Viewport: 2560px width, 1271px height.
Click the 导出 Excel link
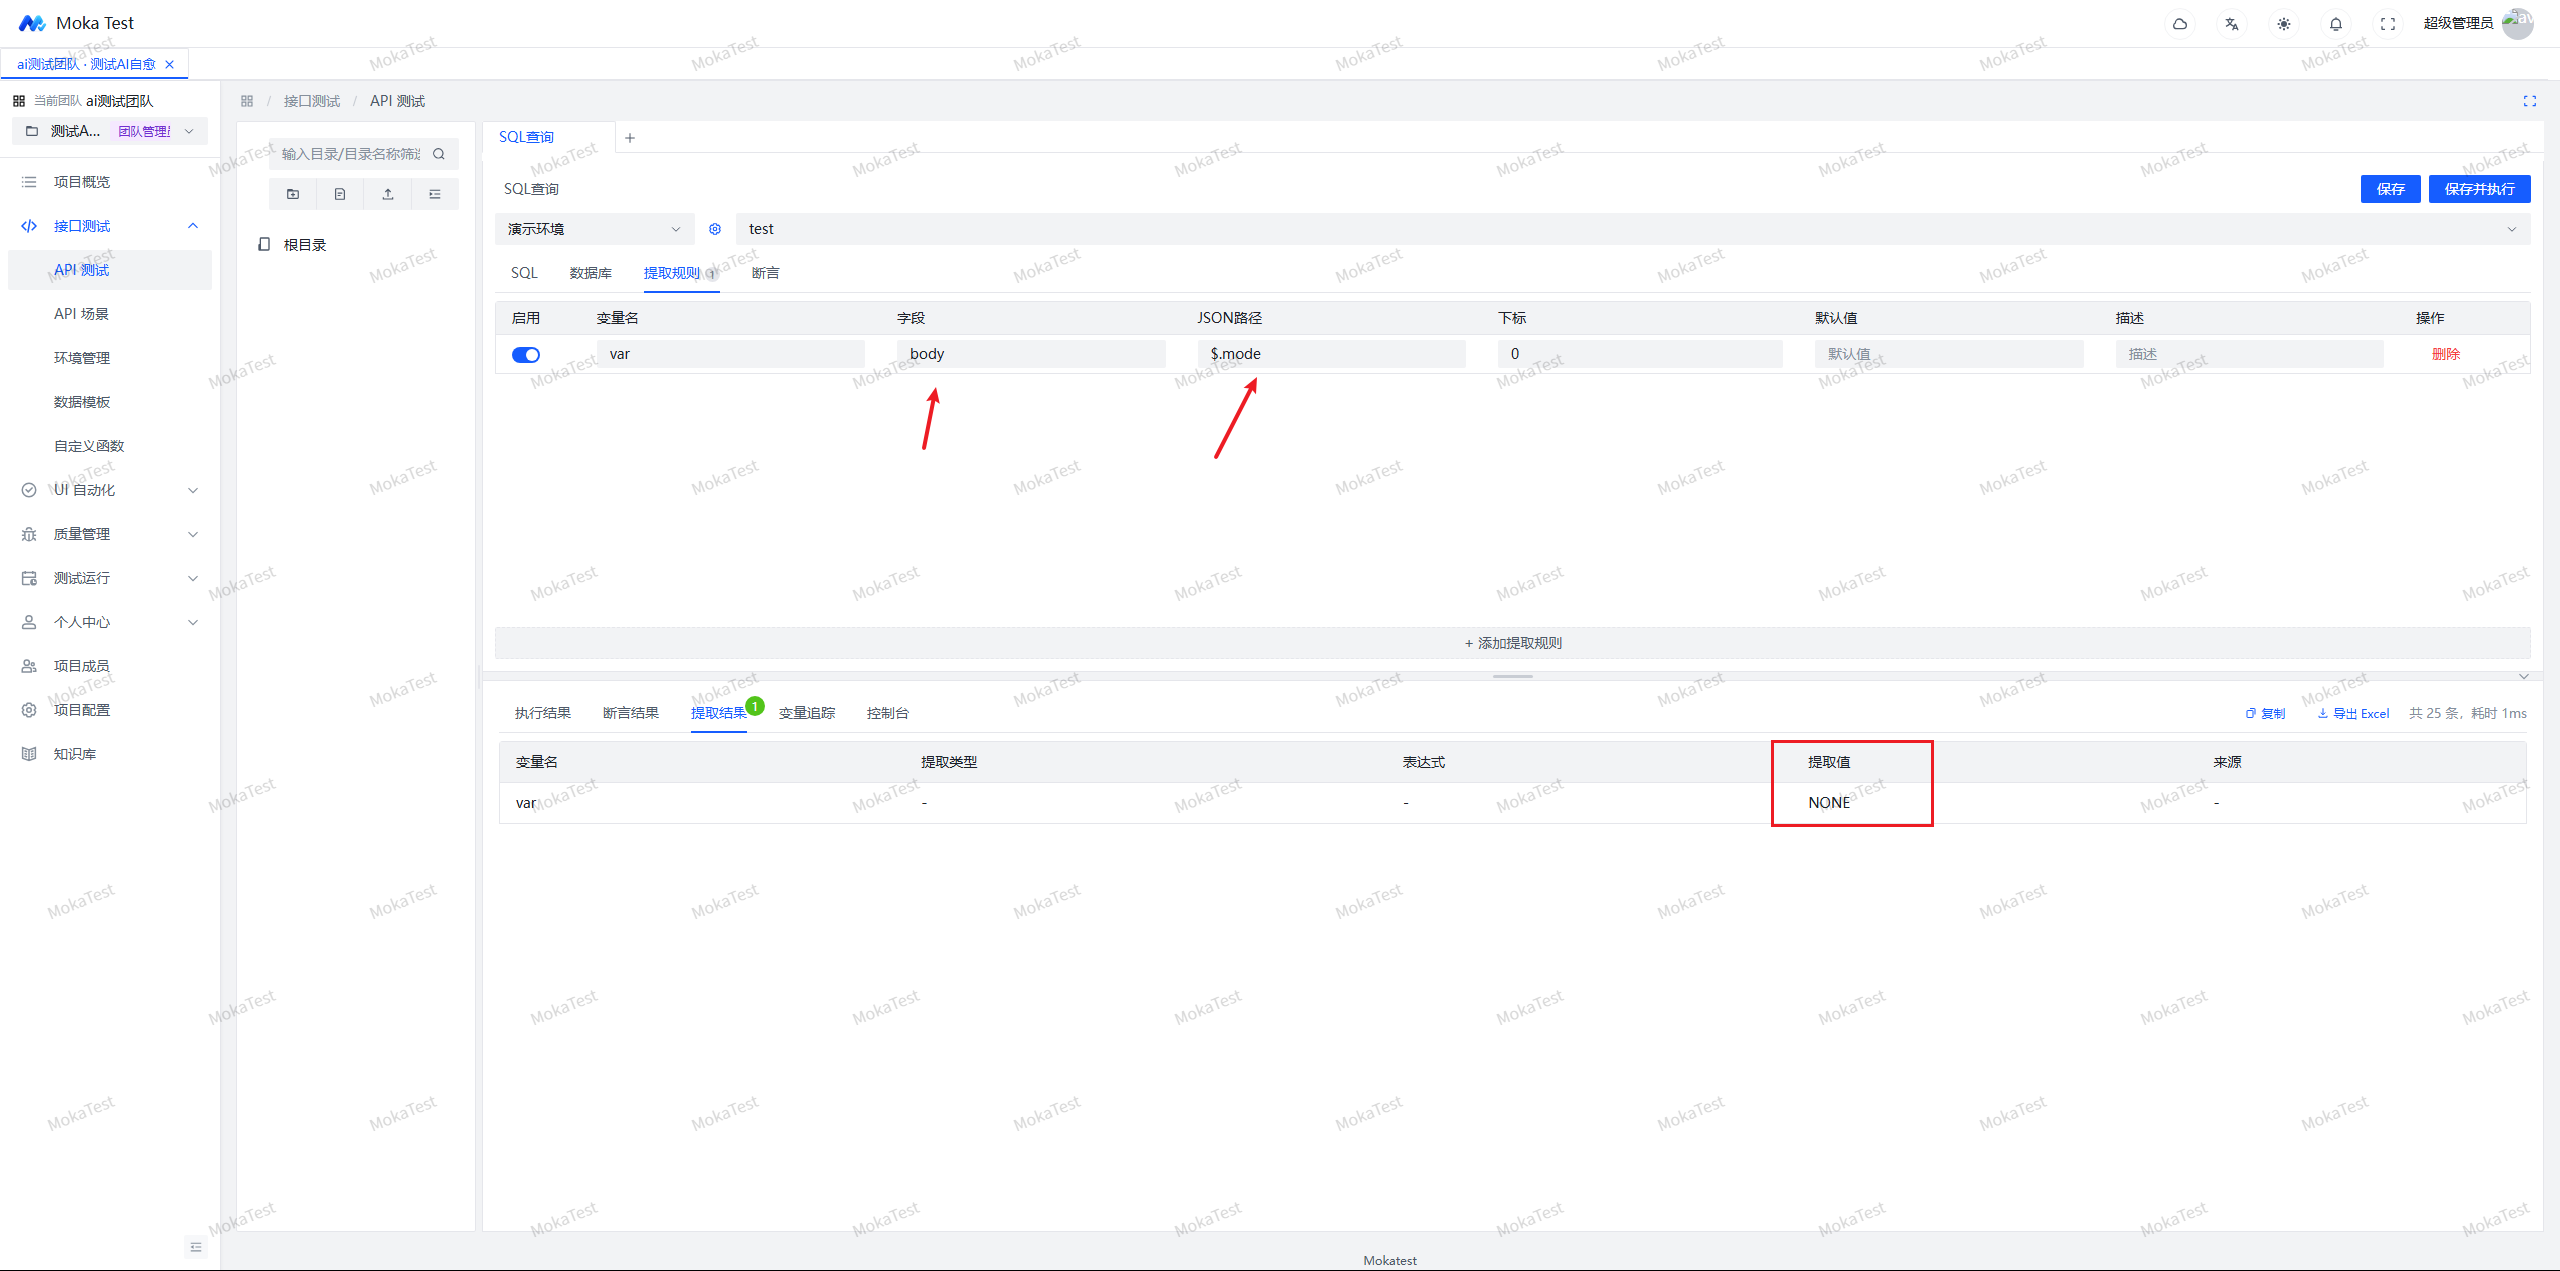[x=2354, y=714]
